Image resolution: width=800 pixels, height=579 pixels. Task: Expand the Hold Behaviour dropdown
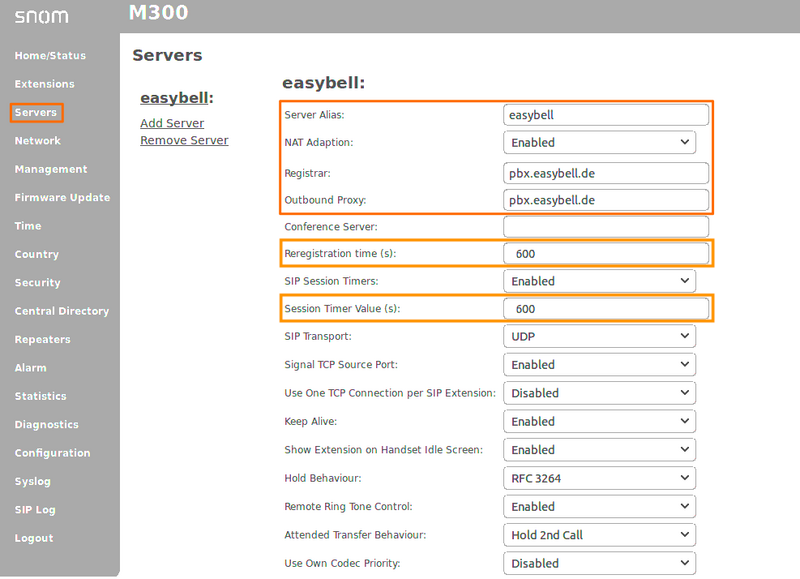599,479
